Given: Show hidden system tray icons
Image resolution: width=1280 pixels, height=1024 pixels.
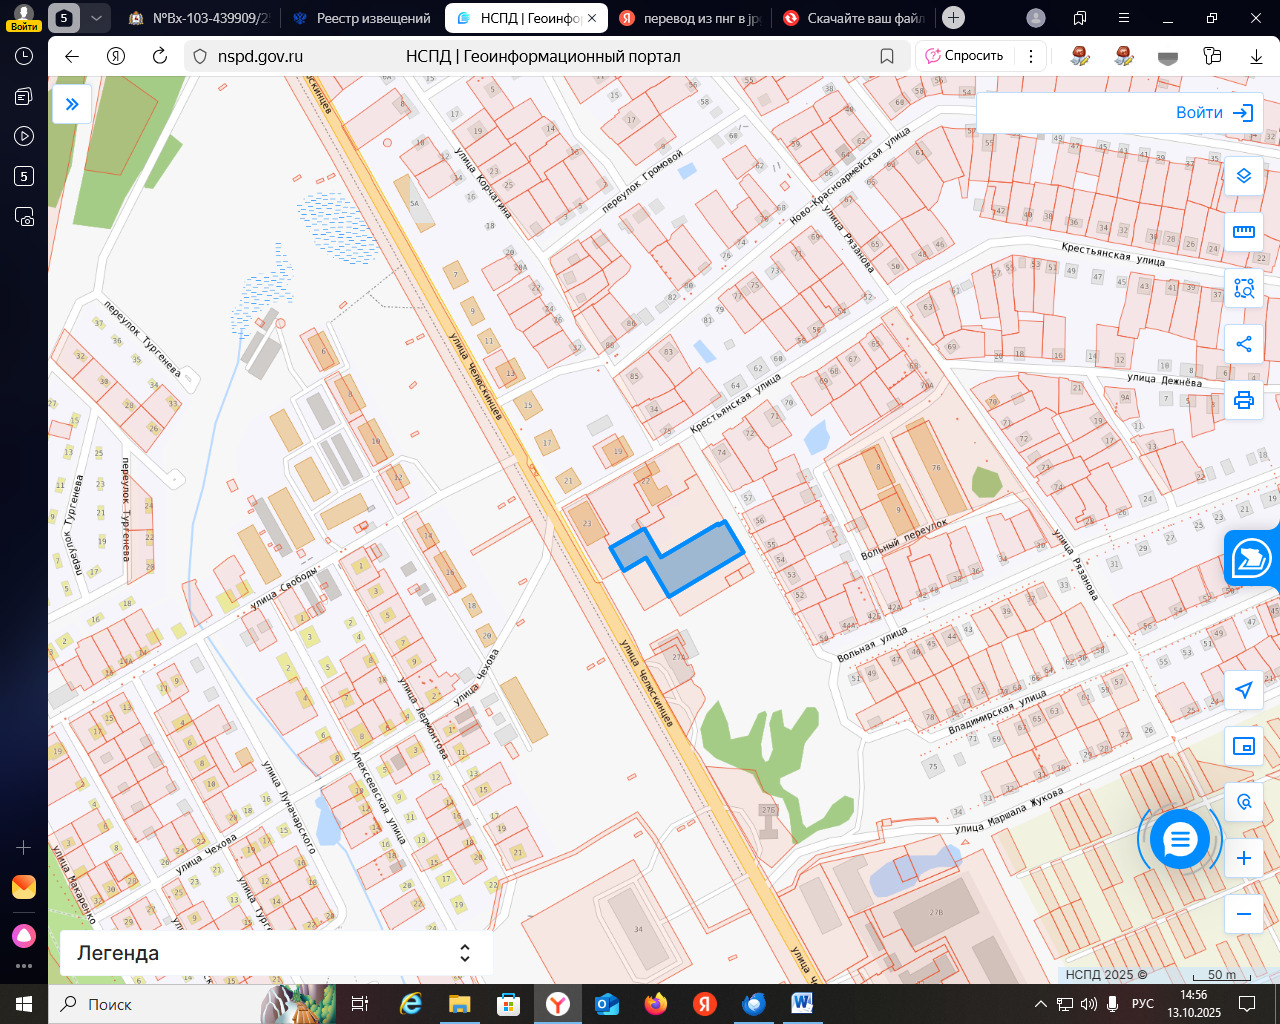Looking at the screenshot, I should [1041, 1004].
